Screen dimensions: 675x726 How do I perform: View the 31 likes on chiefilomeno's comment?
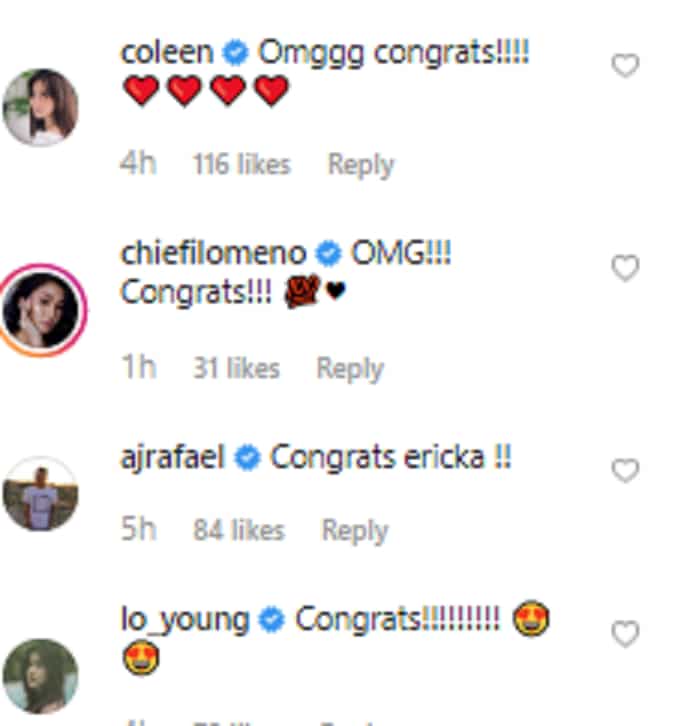[236, 369]
